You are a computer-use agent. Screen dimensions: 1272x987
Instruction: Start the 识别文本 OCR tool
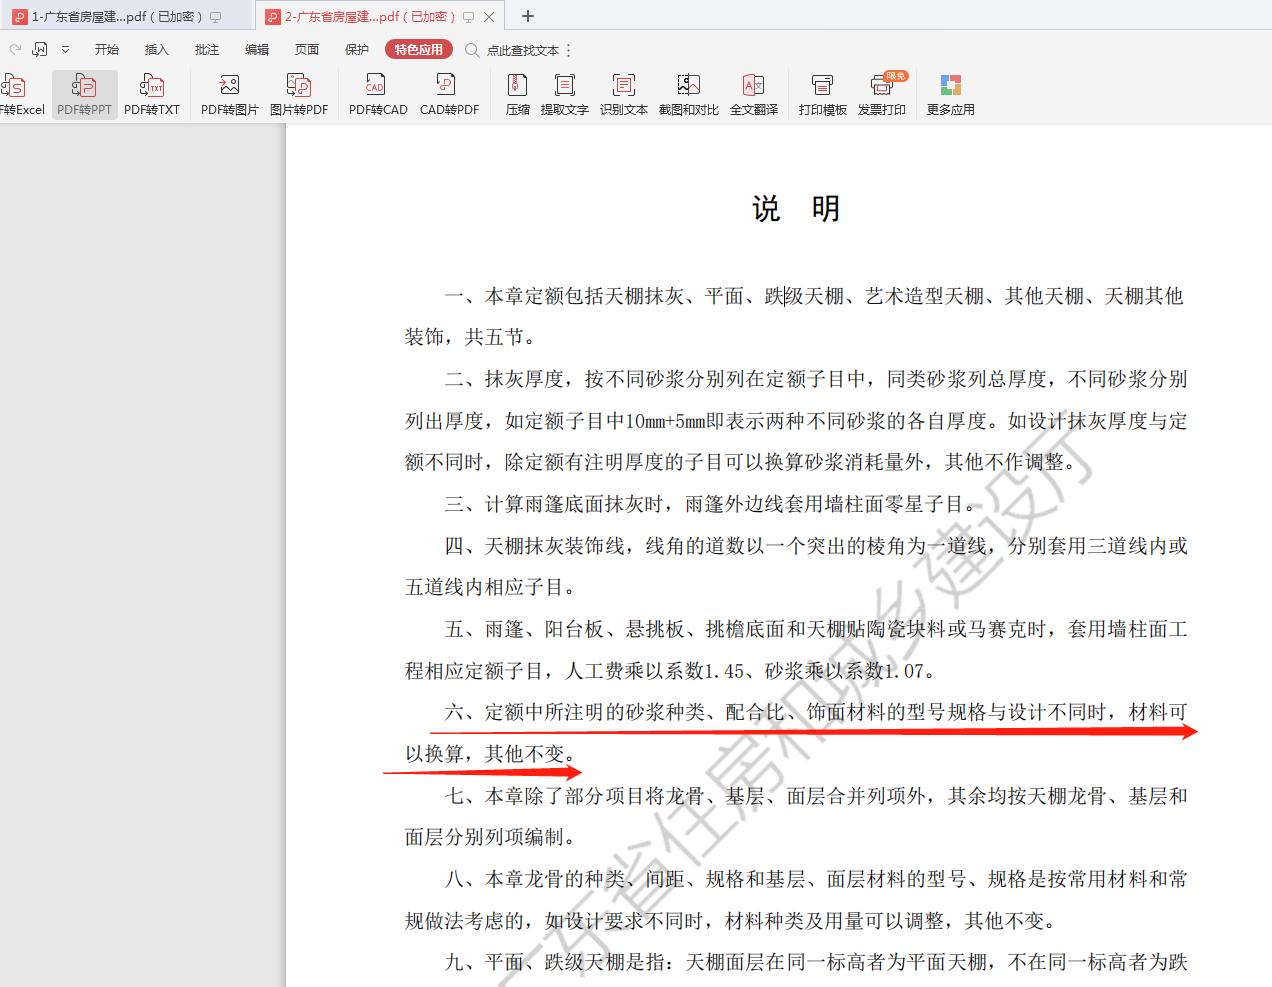coord(624,95)
